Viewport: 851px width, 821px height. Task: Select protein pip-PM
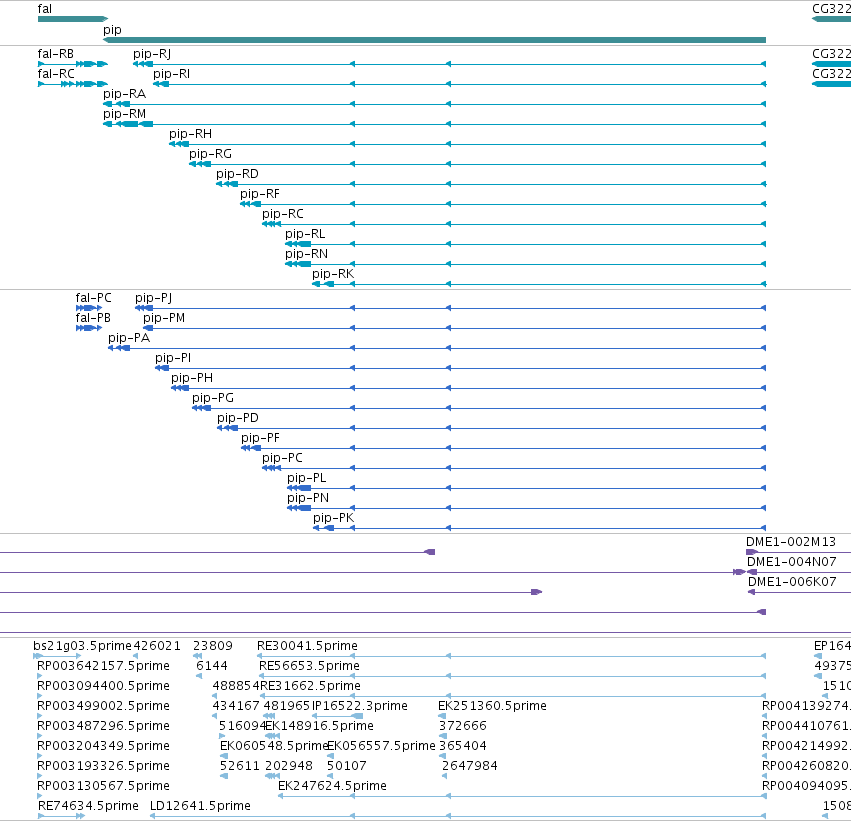click(164, 318)
